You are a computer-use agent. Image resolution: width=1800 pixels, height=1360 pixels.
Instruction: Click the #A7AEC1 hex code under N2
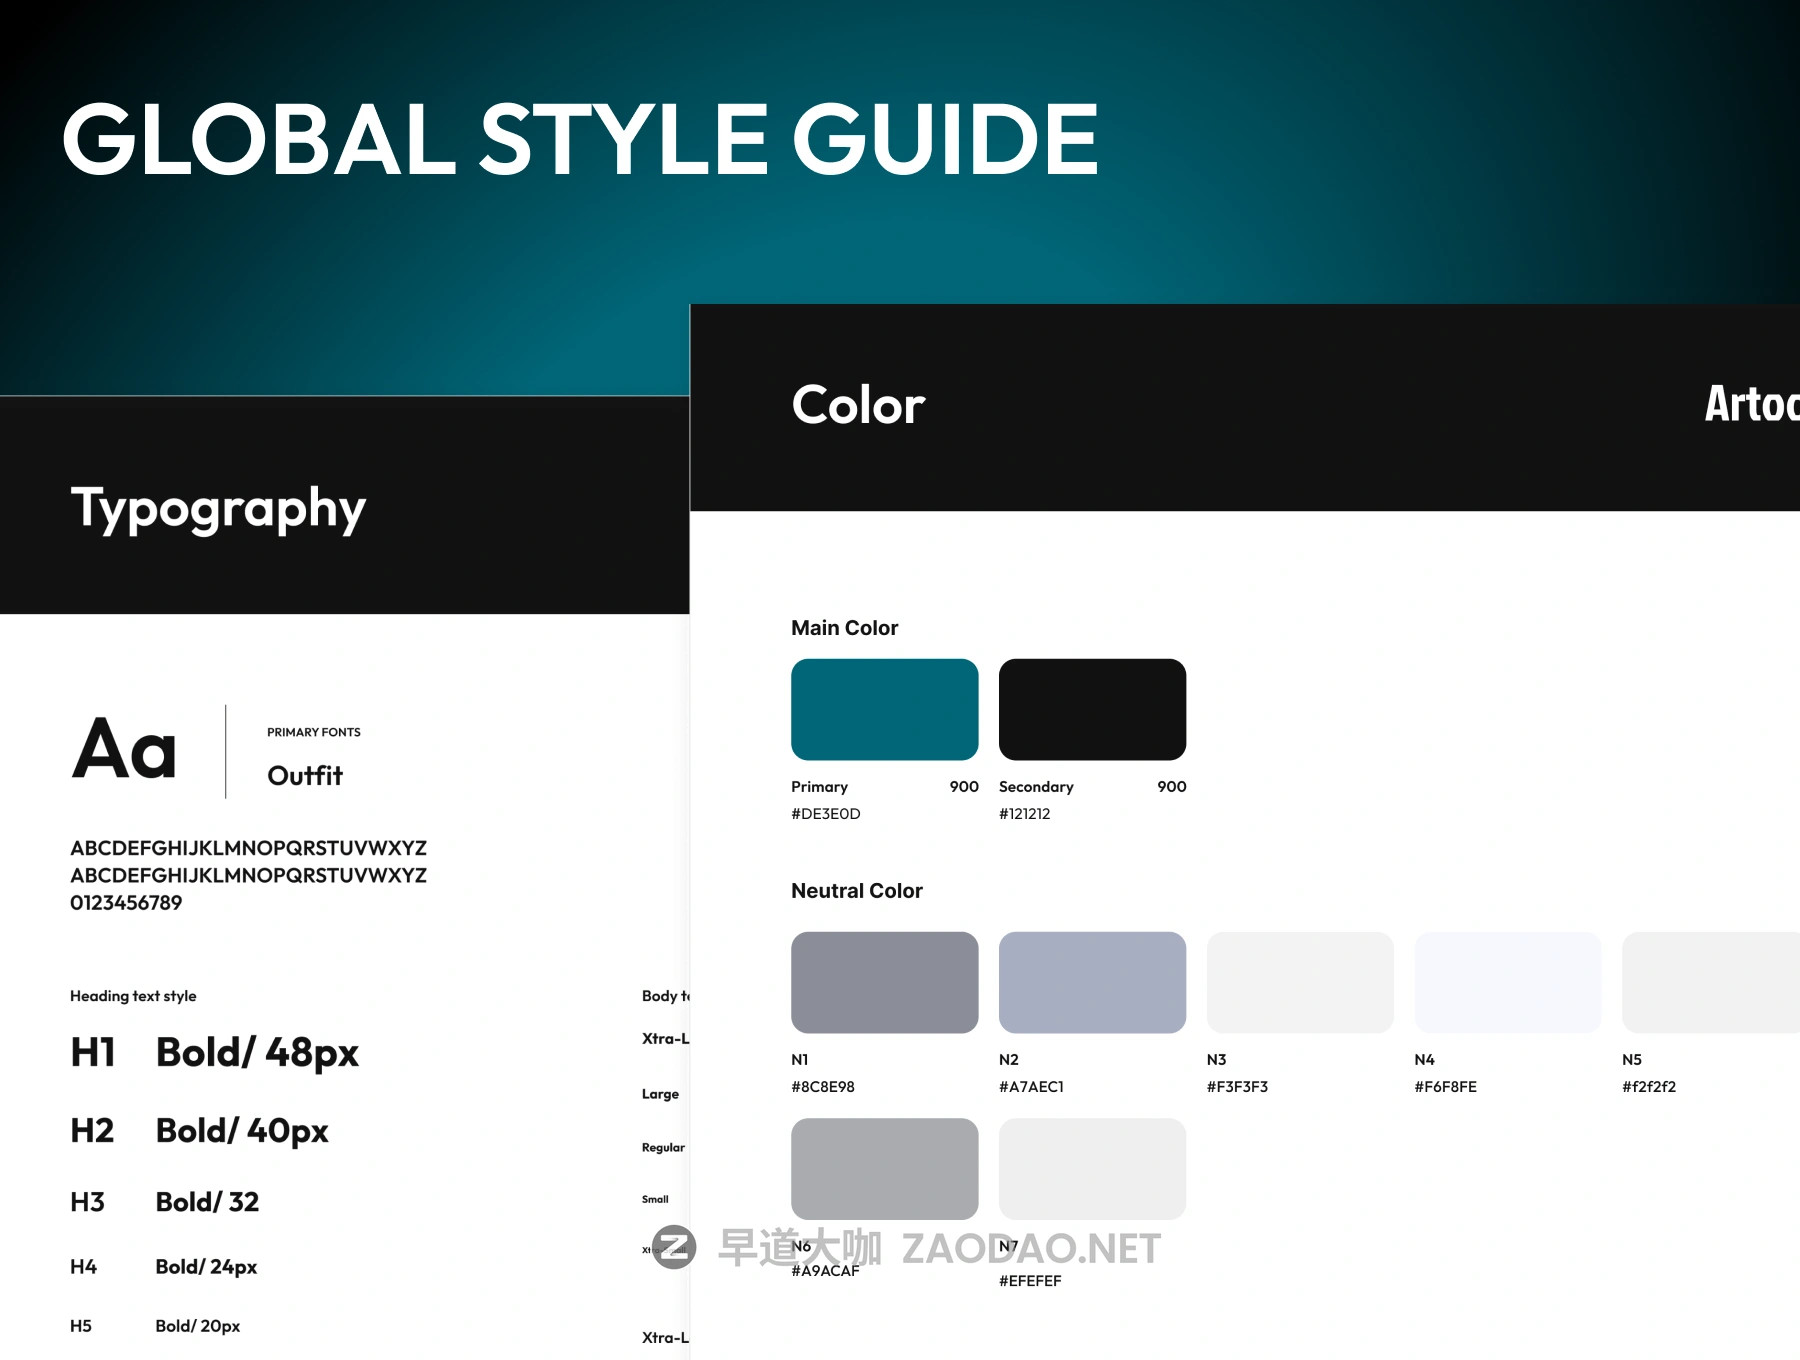pyautogui.click(x=1031, y=1087)
